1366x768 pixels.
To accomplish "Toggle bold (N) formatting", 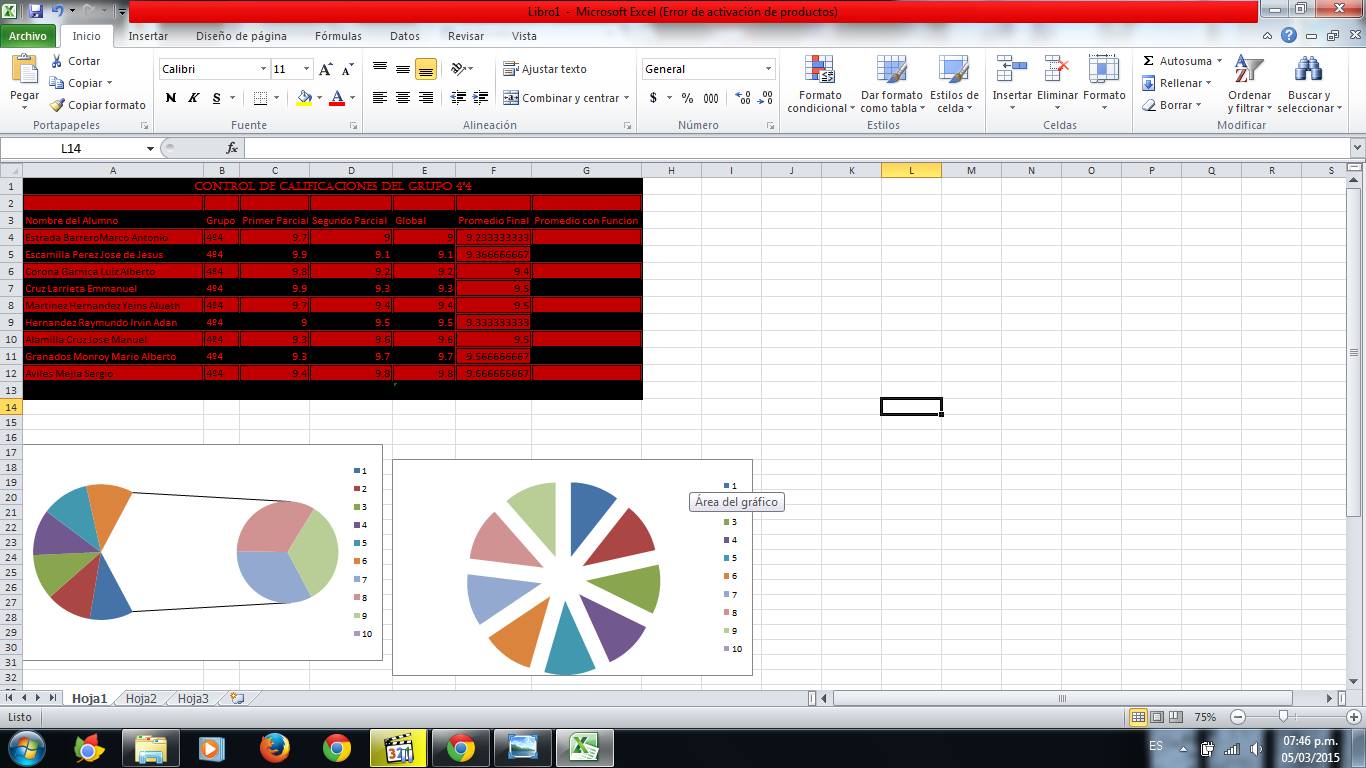I will (x=171, y=98).
